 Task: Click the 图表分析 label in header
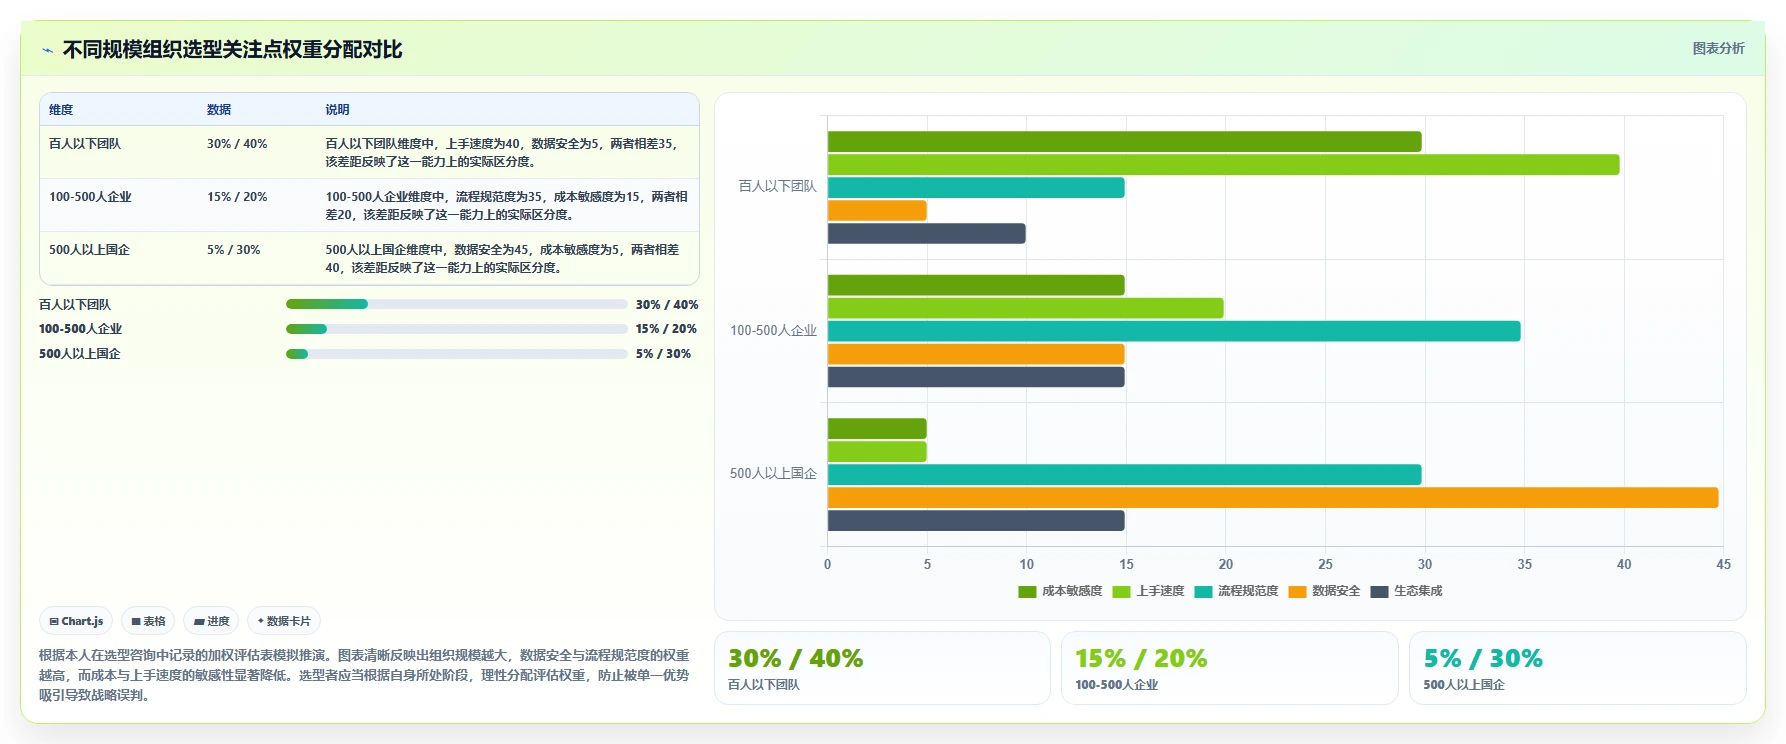coord(1718,48)
